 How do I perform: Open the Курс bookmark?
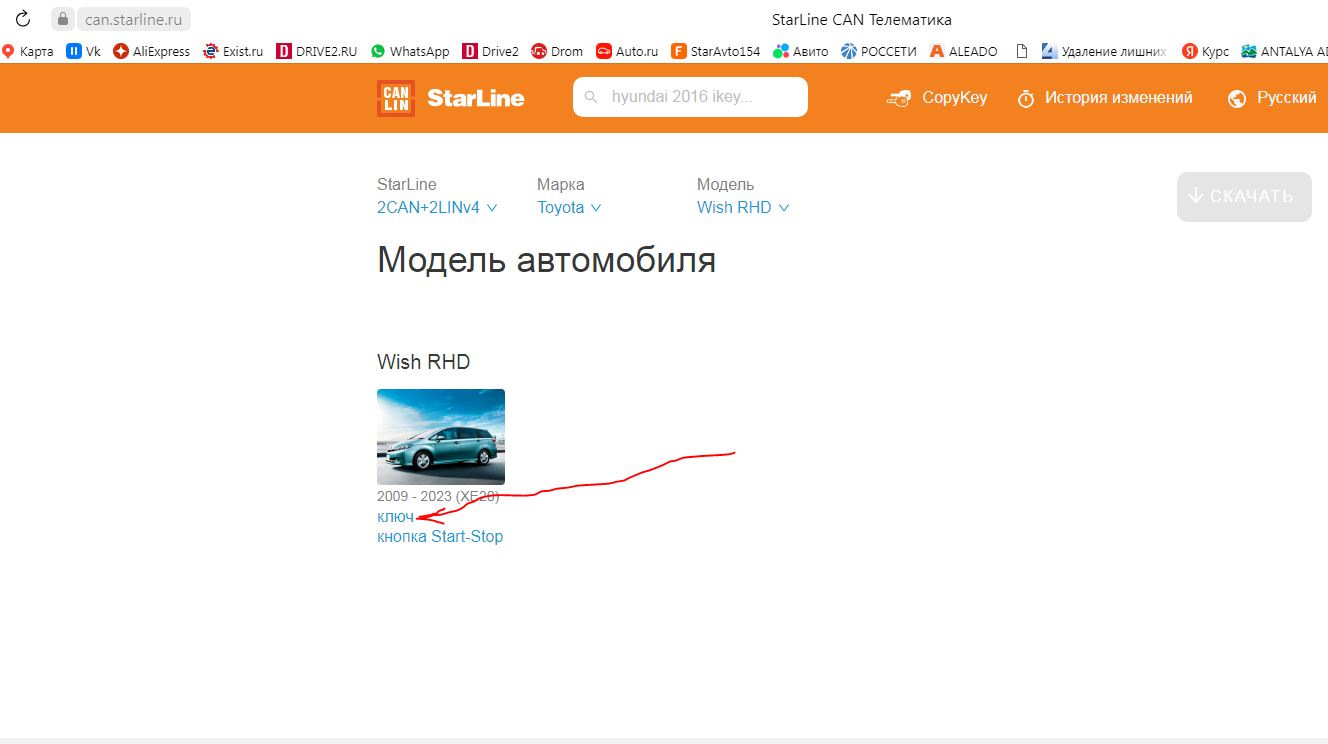coord(1206,51)
